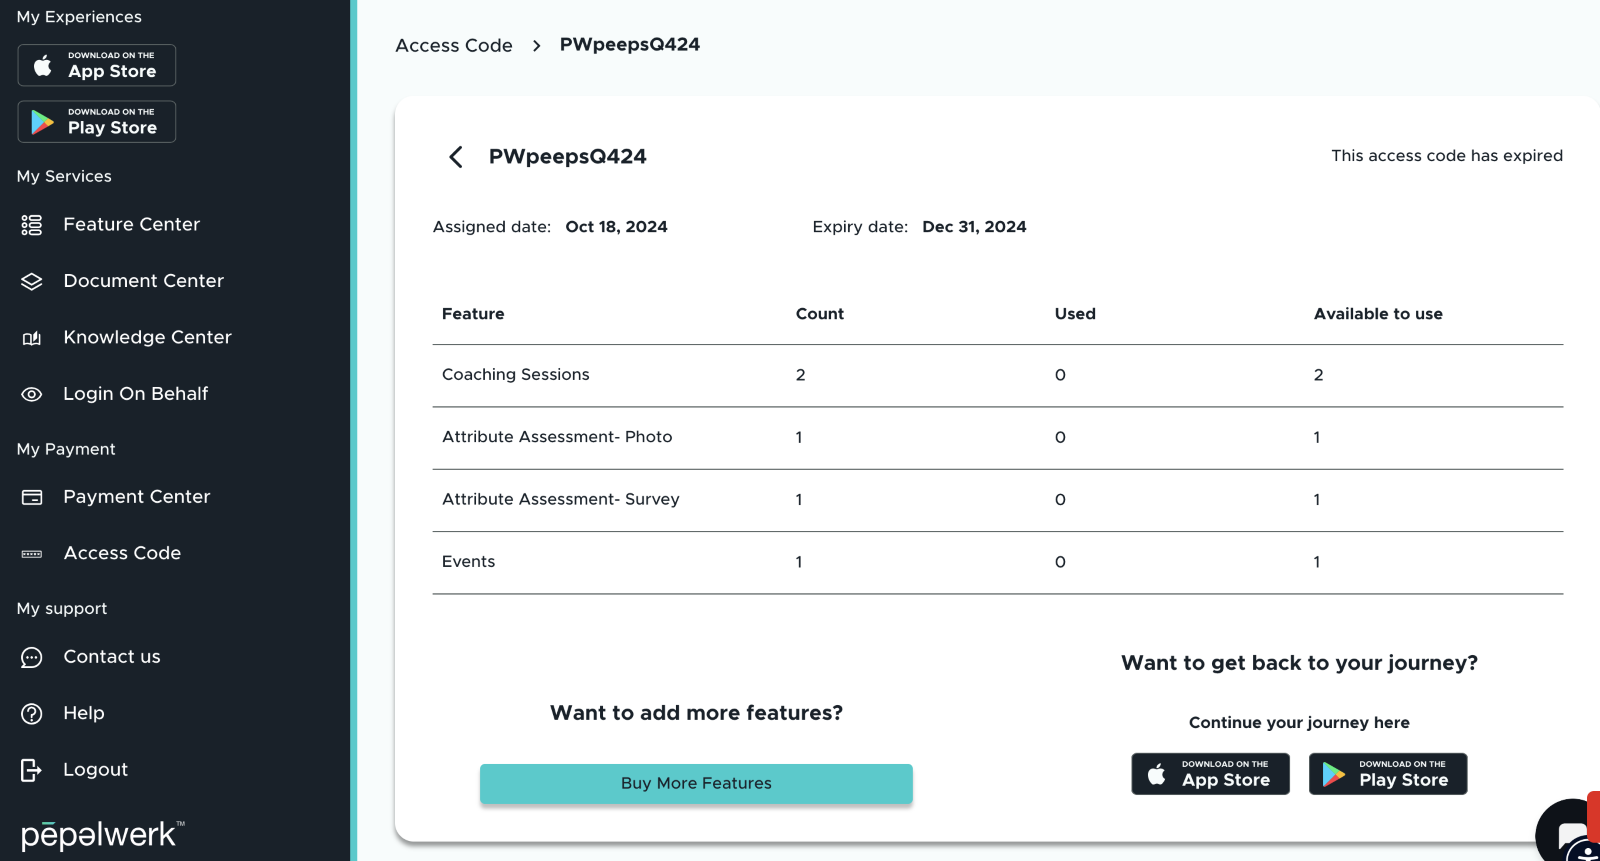Click the Logout icon in the sidebar
This screenshot has height=861, width=1600.
click(x=32, y=770)
